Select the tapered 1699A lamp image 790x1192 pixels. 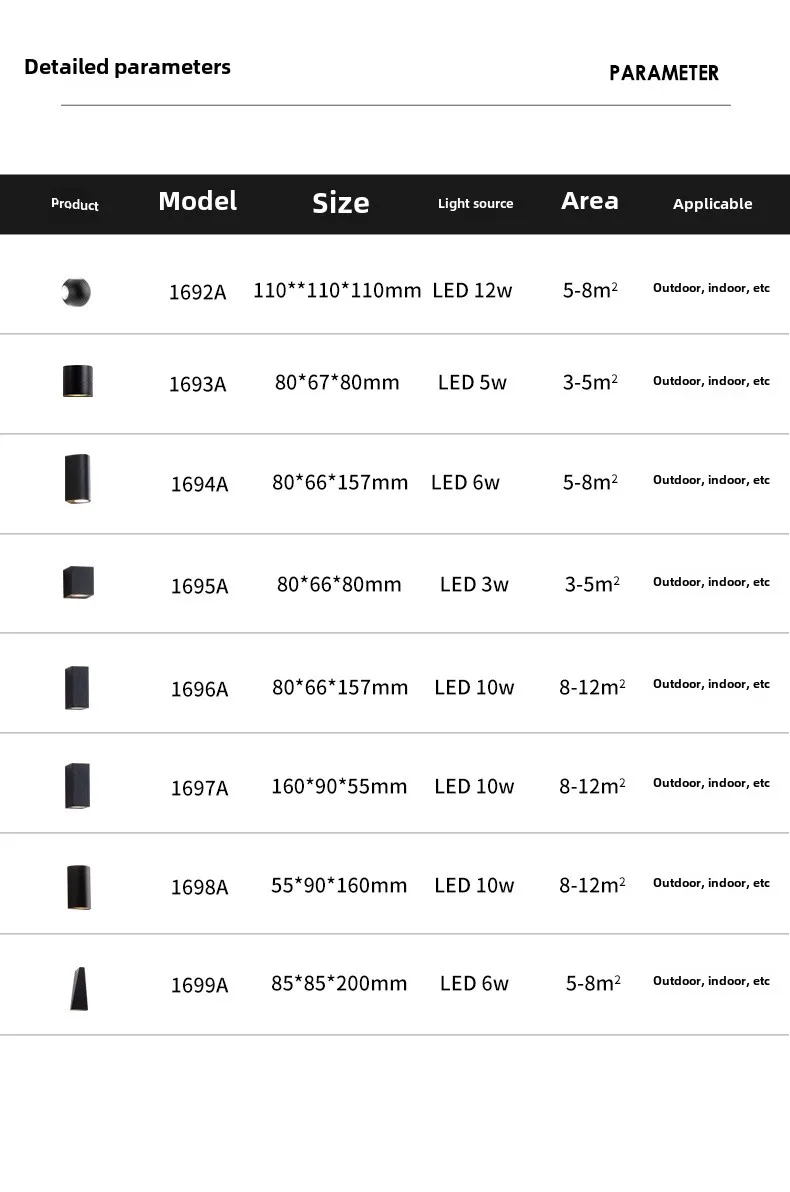tap(79, 989)
